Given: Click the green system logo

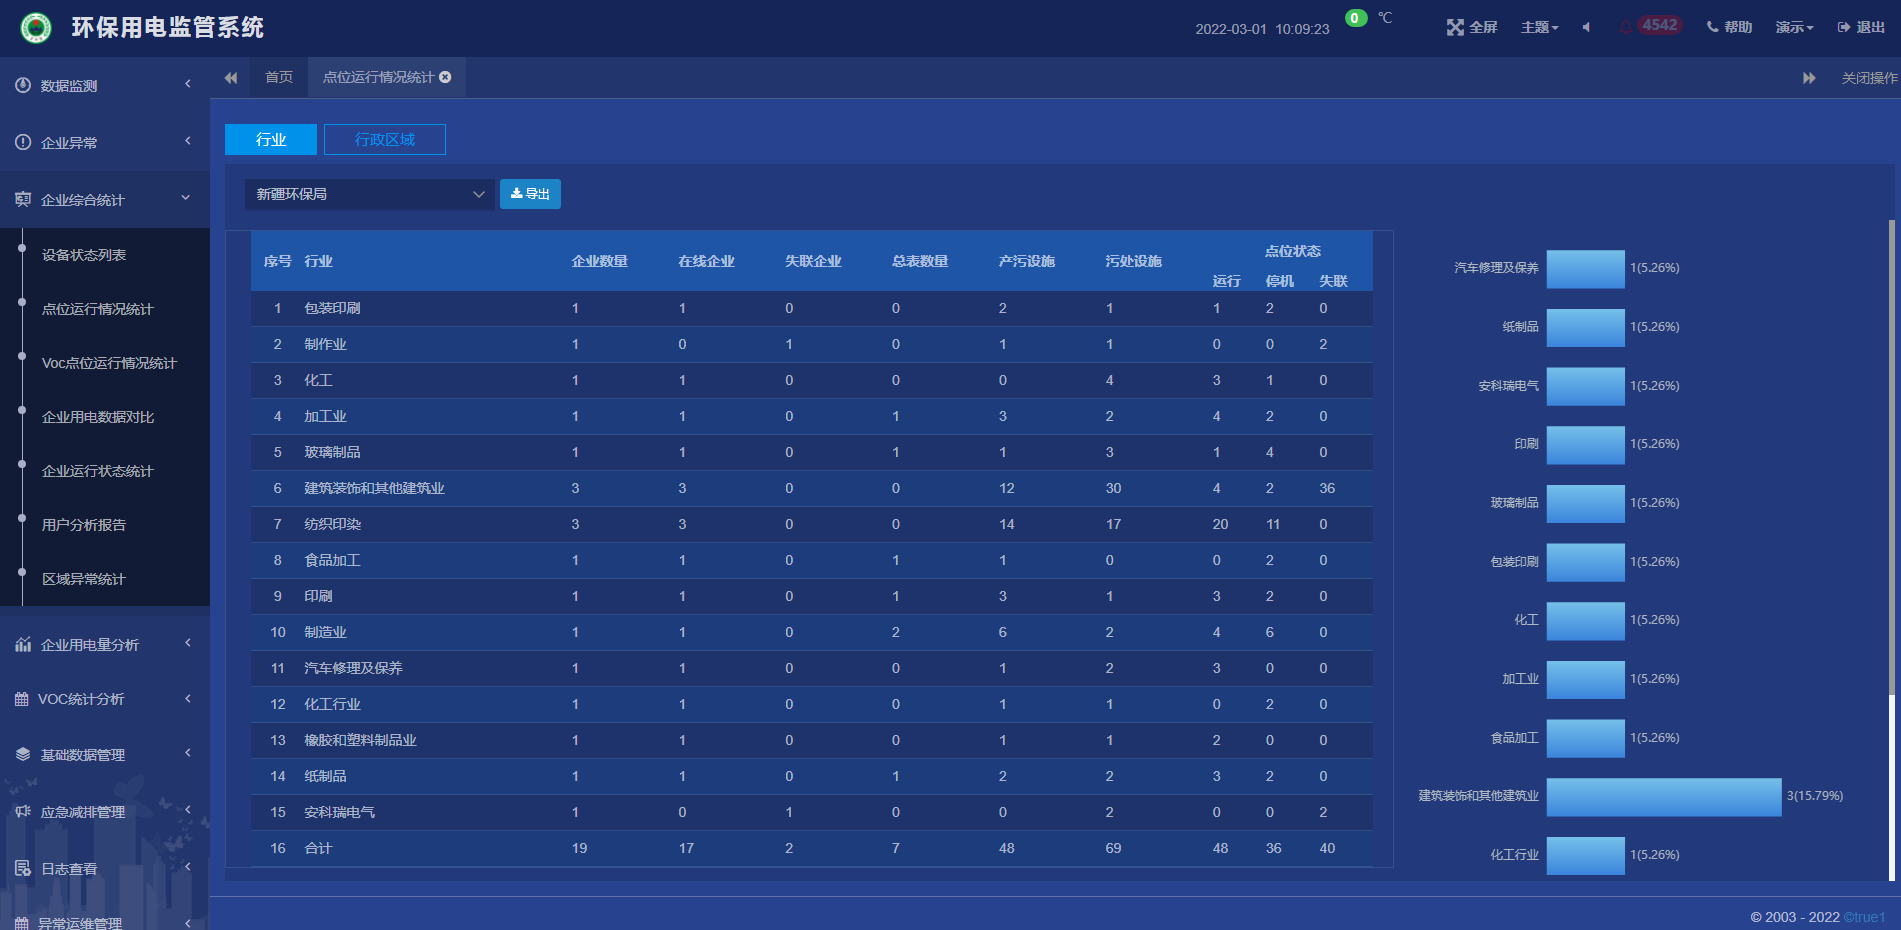Looking at the screenshot, I should pyautogui.click(x=36, y=28).
